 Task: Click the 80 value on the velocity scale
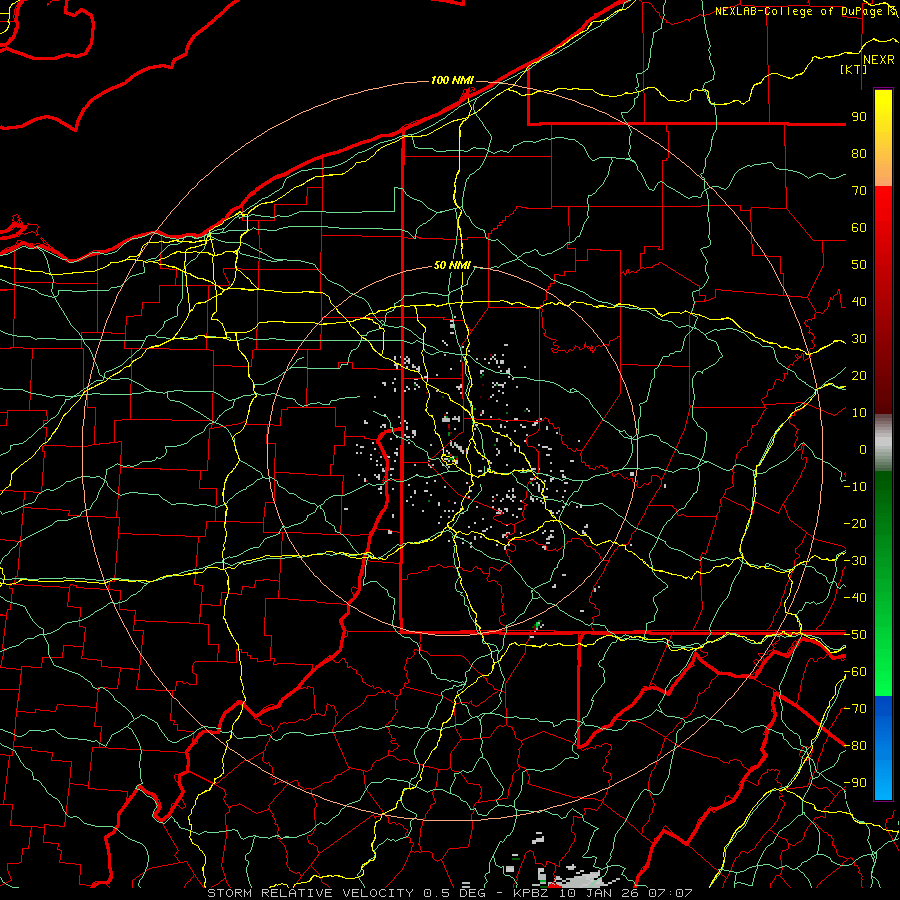859,153
